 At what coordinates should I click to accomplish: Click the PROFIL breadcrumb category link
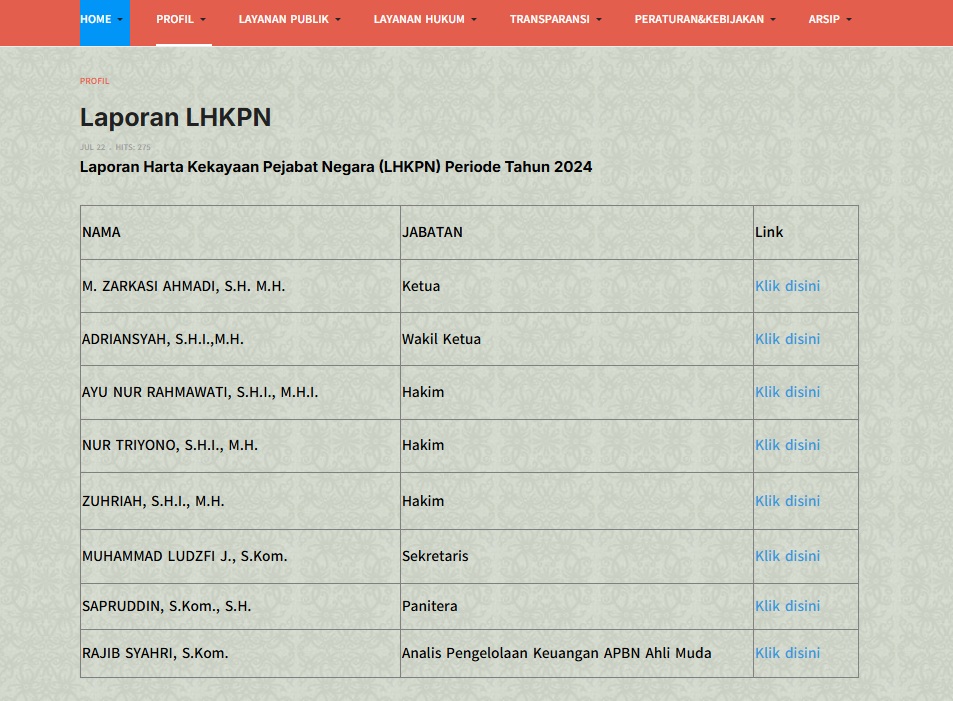[95, 81]
